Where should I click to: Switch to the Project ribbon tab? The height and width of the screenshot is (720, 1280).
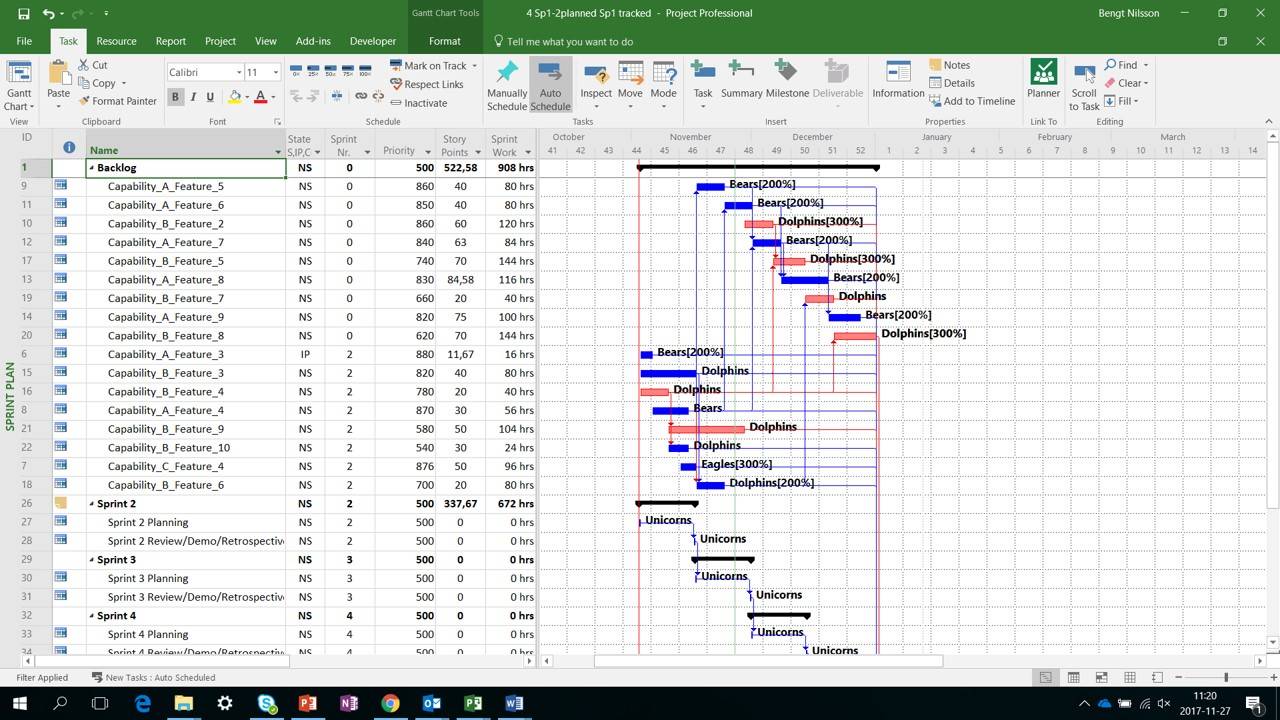point(220,41)
